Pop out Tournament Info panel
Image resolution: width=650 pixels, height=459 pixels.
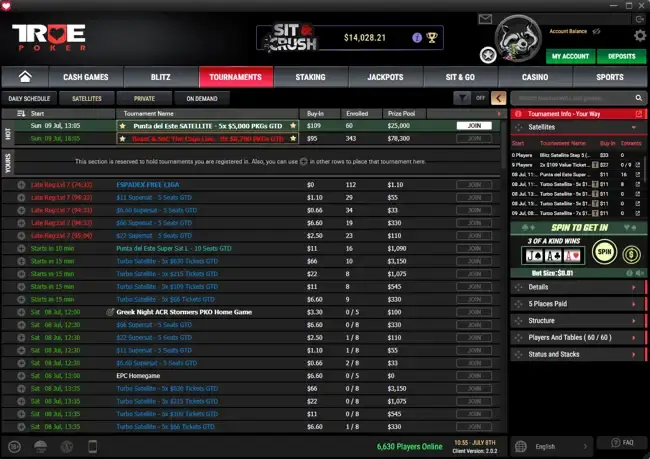coord(638,114)
